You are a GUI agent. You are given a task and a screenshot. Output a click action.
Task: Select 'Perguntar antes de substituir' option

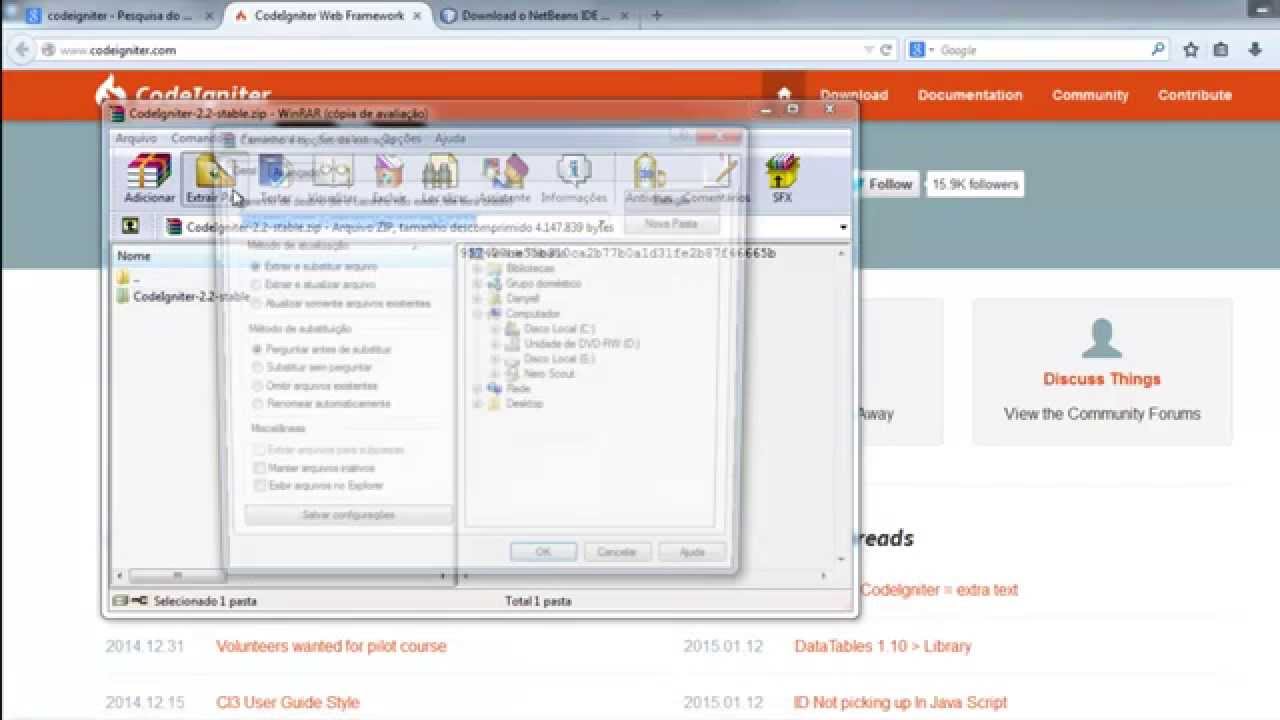pos(257,350)
